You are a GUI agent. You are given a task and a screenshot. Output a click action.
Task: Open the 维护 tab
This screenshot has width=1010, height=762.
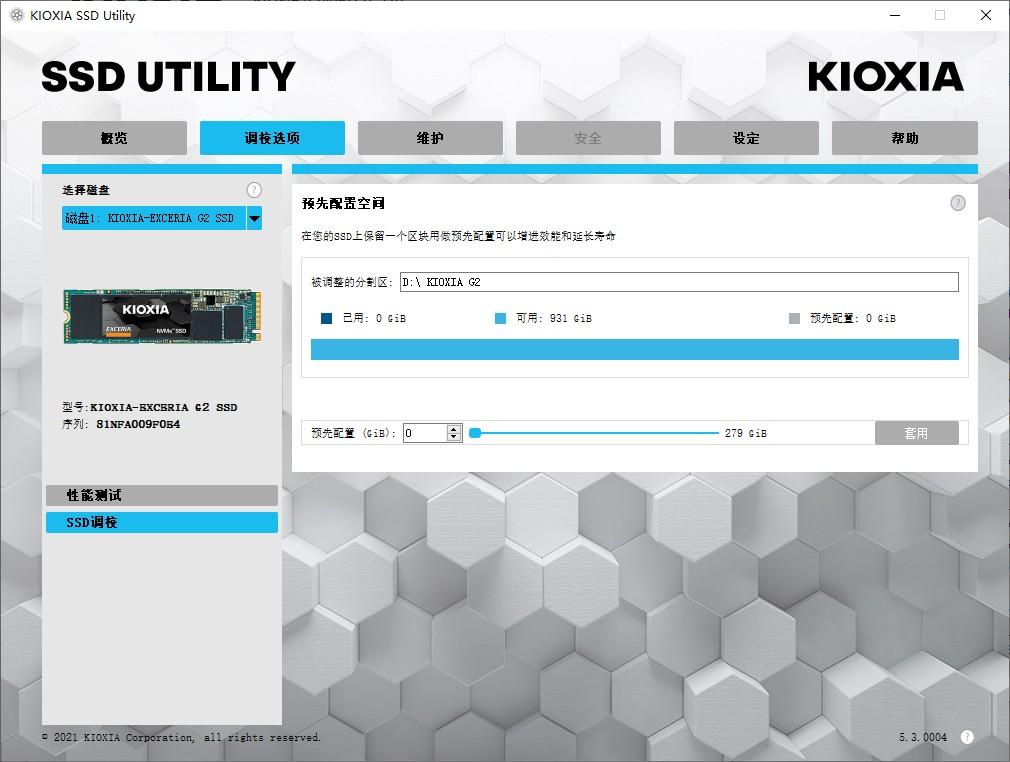click(430, 138)
